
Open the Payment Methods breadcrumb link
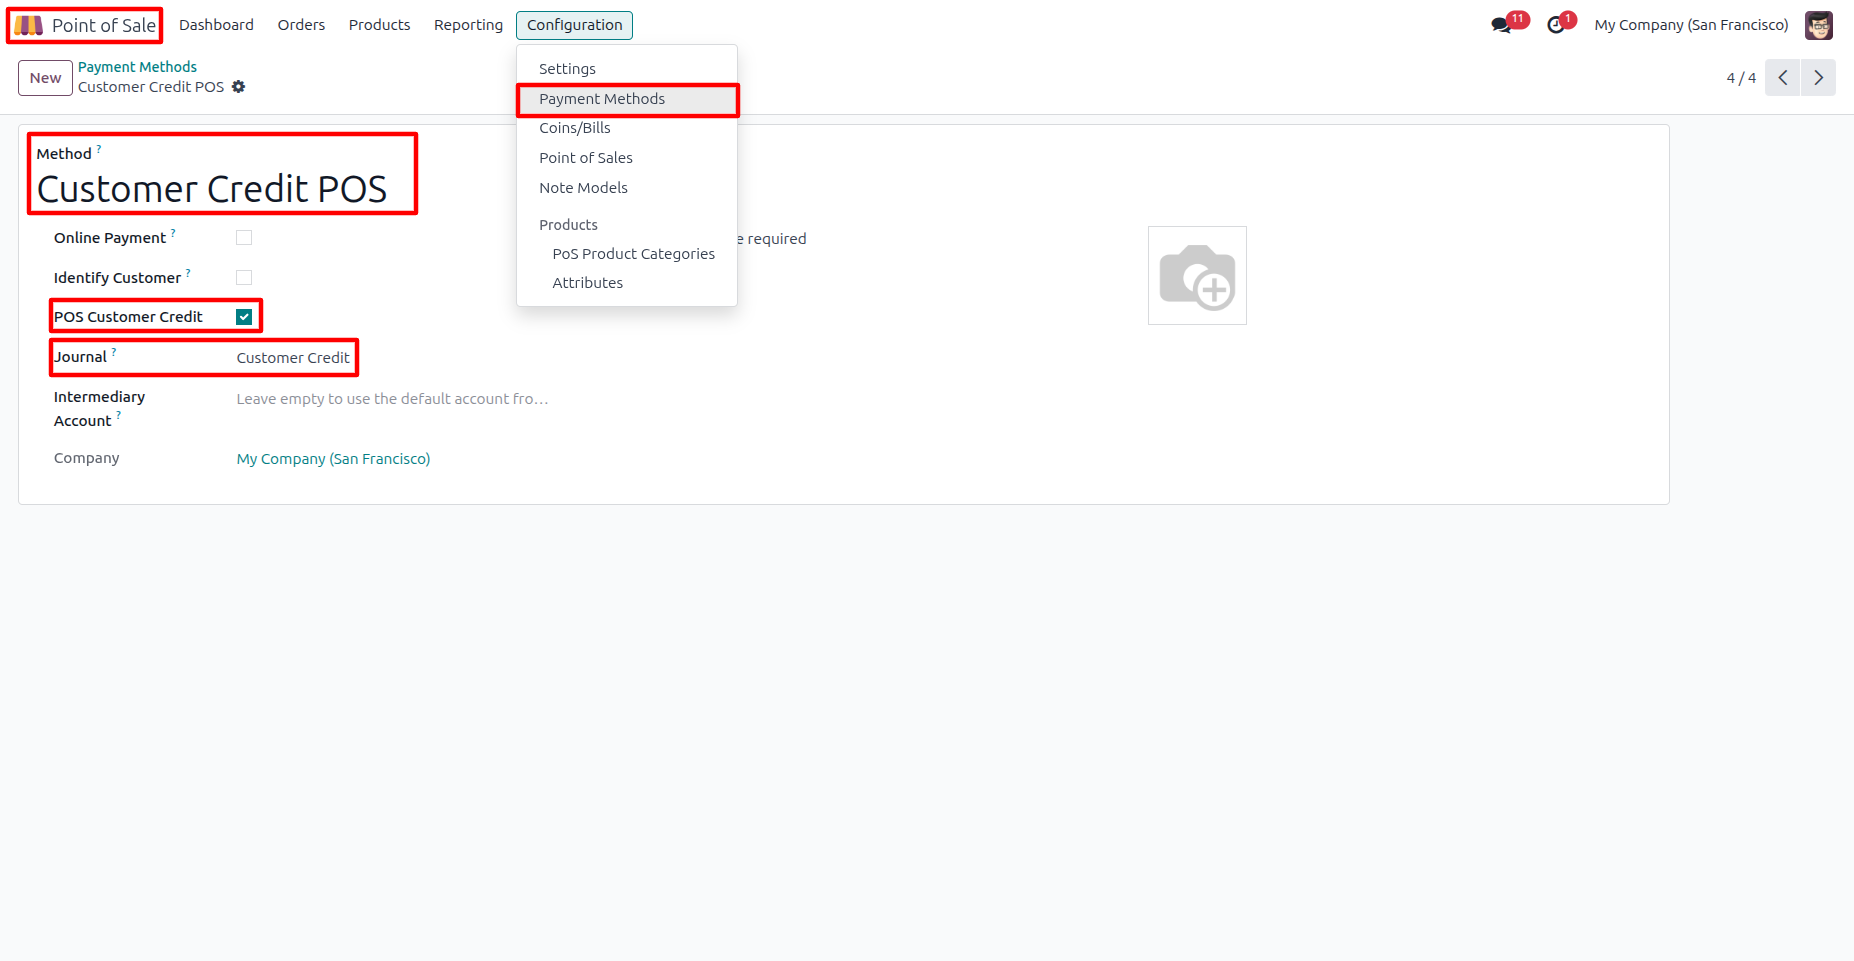click(137, 67)
